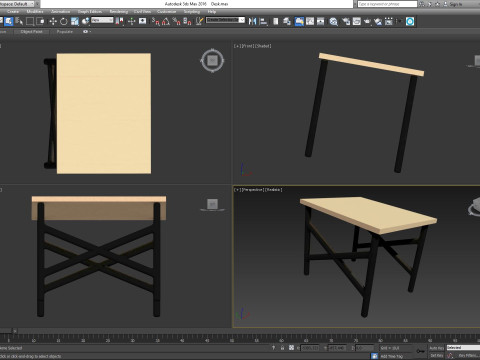Image resolution: width=480 pixels, height=360 pixels.
Task: Open reference coordinate system dropdown
Action: pos(102,20)
